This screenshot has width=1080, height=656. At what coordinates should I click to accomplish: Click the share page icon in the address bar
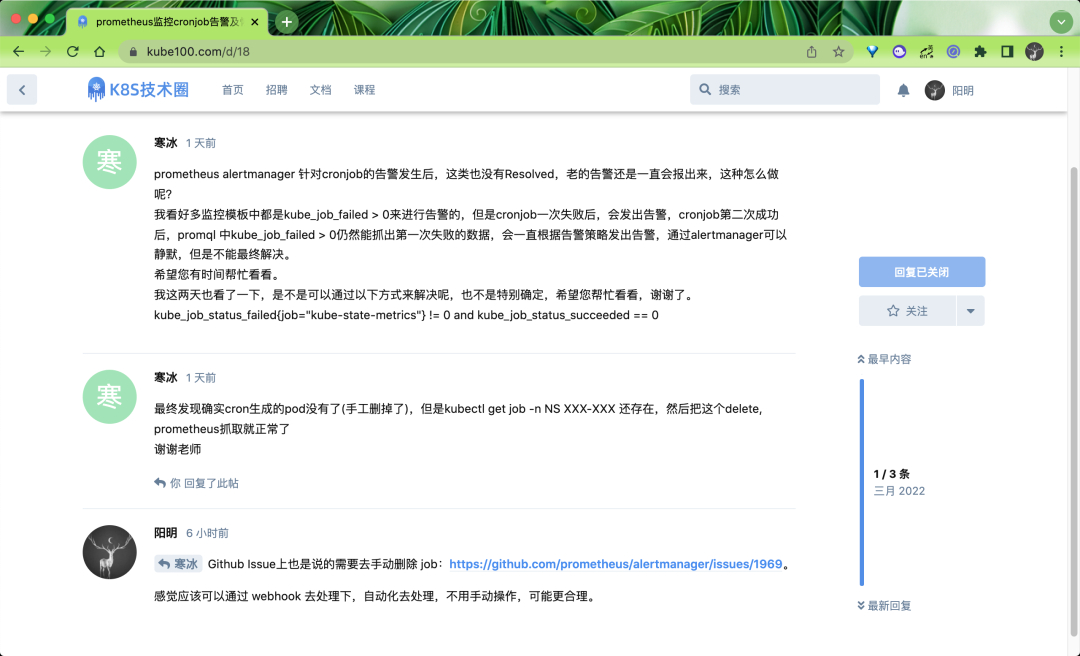click(x=811, y=52)
